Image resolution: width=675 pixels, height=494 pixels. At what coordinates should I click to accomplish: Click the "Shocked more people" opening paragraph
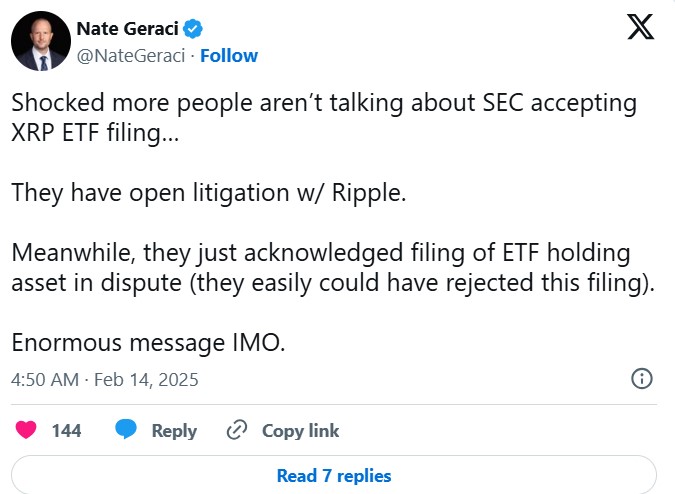(x=325, y=104)
